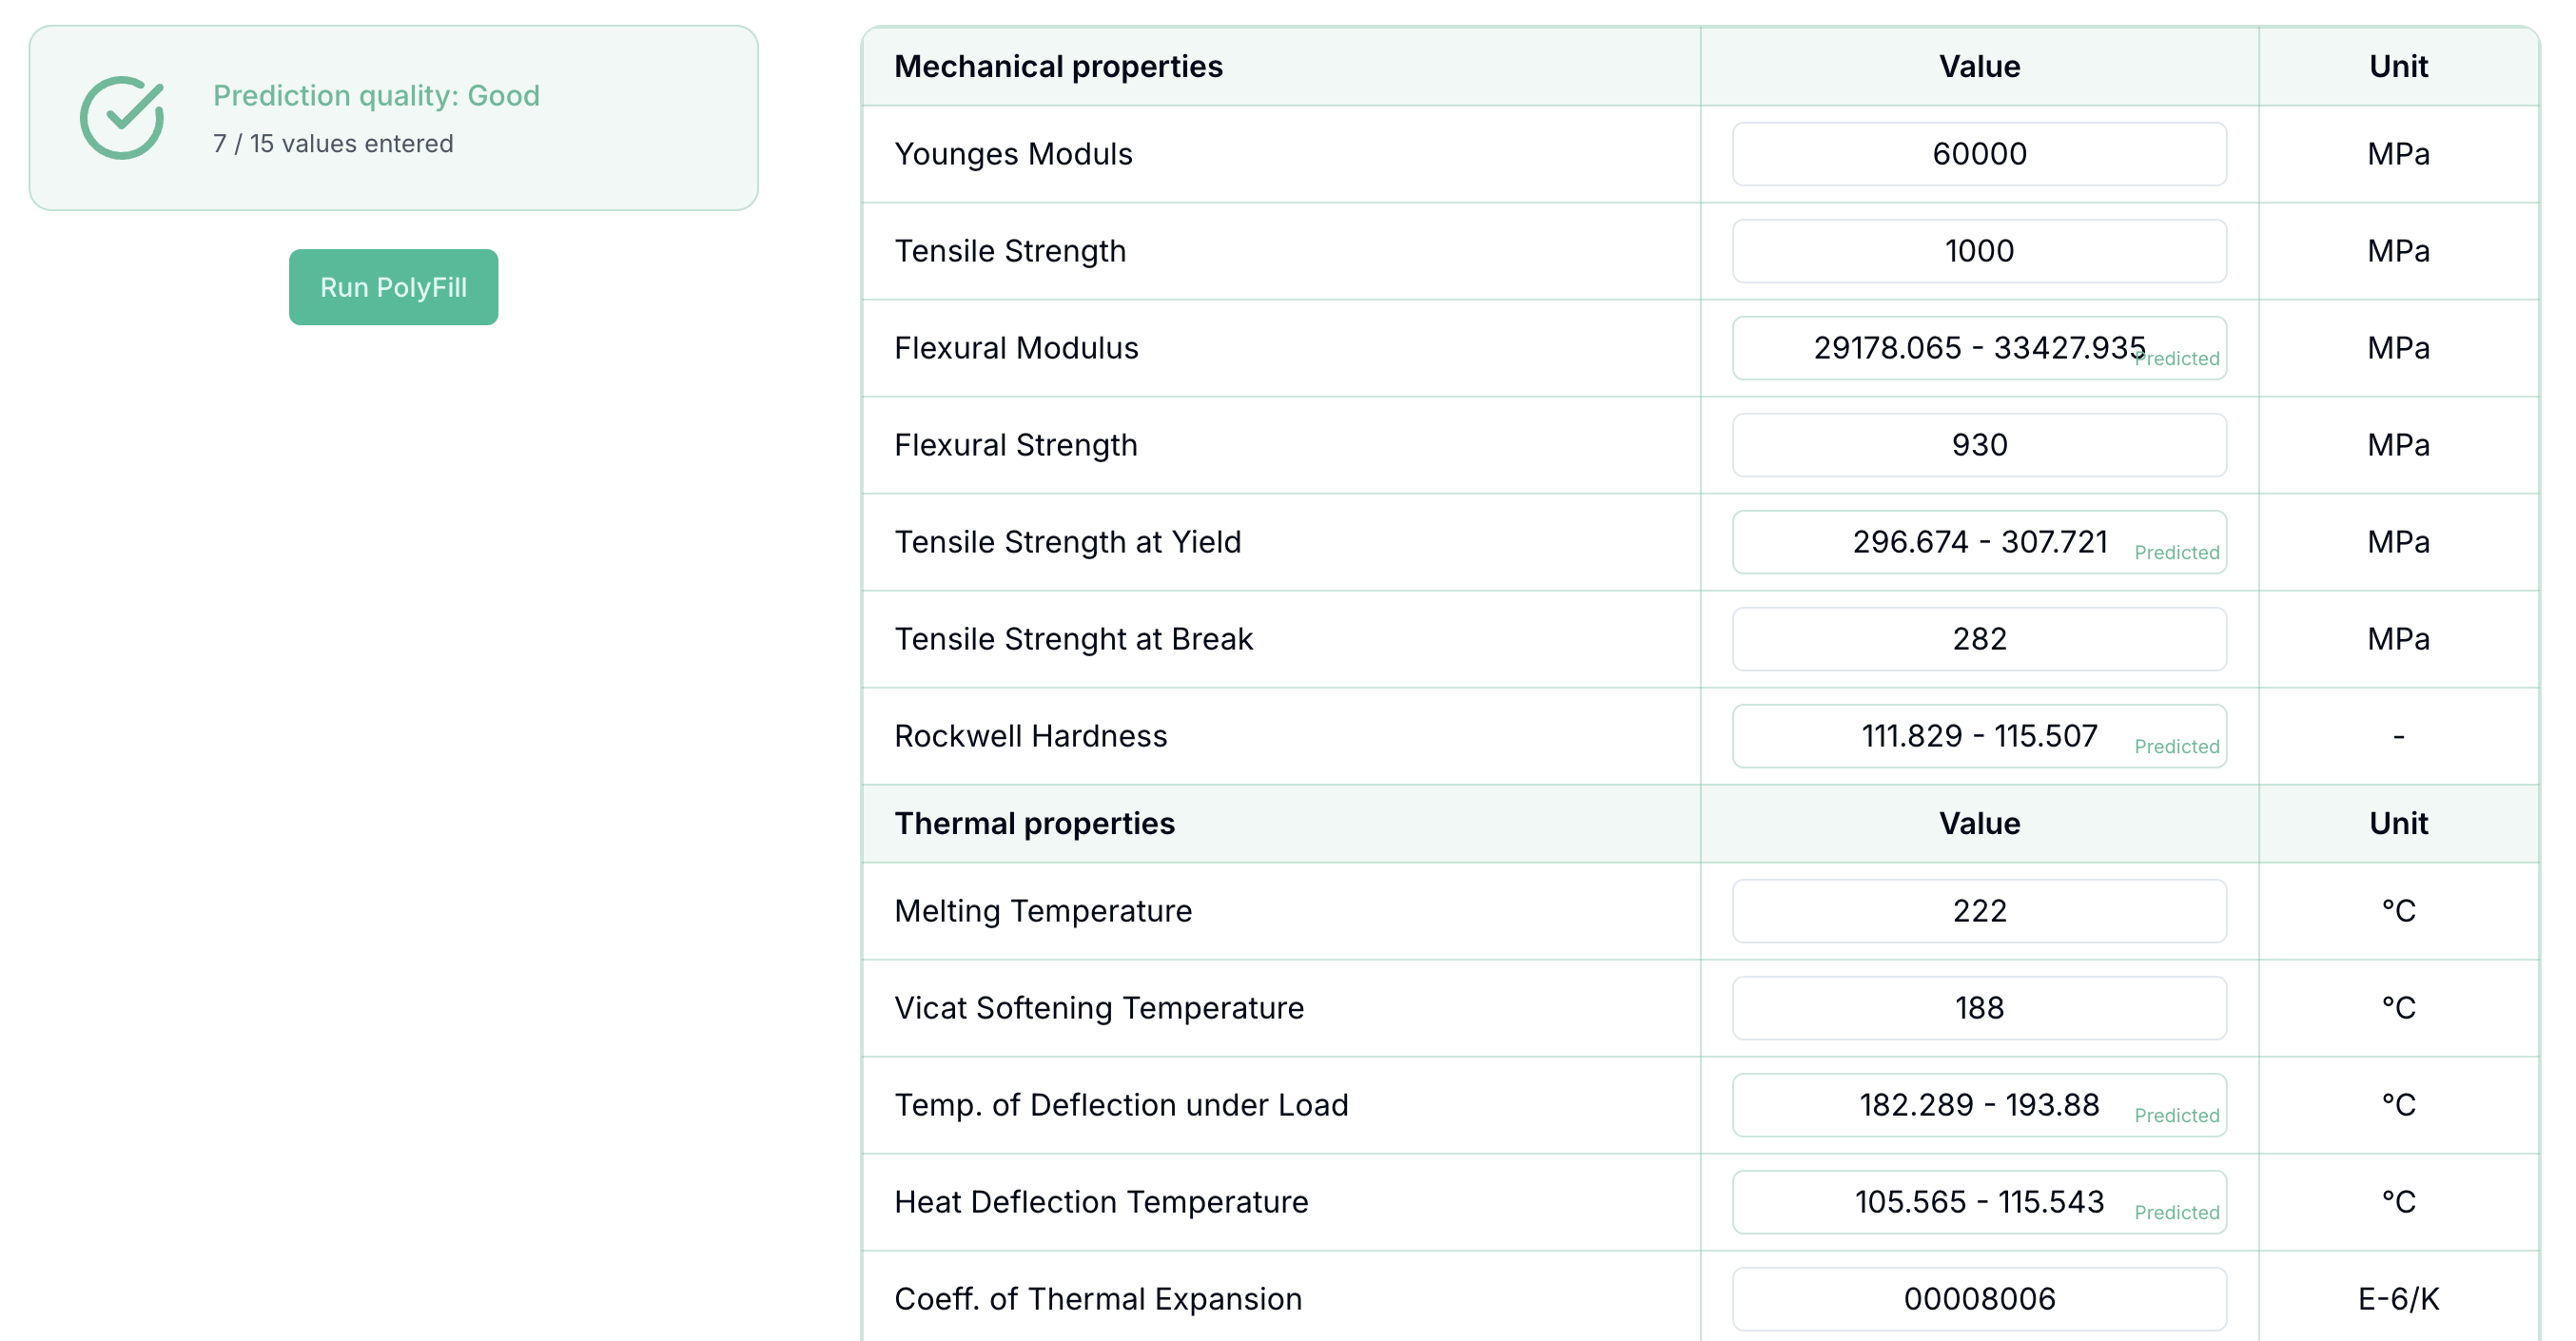
Task: Click the Thermal properties section header
Action: tap(1035, 823)
